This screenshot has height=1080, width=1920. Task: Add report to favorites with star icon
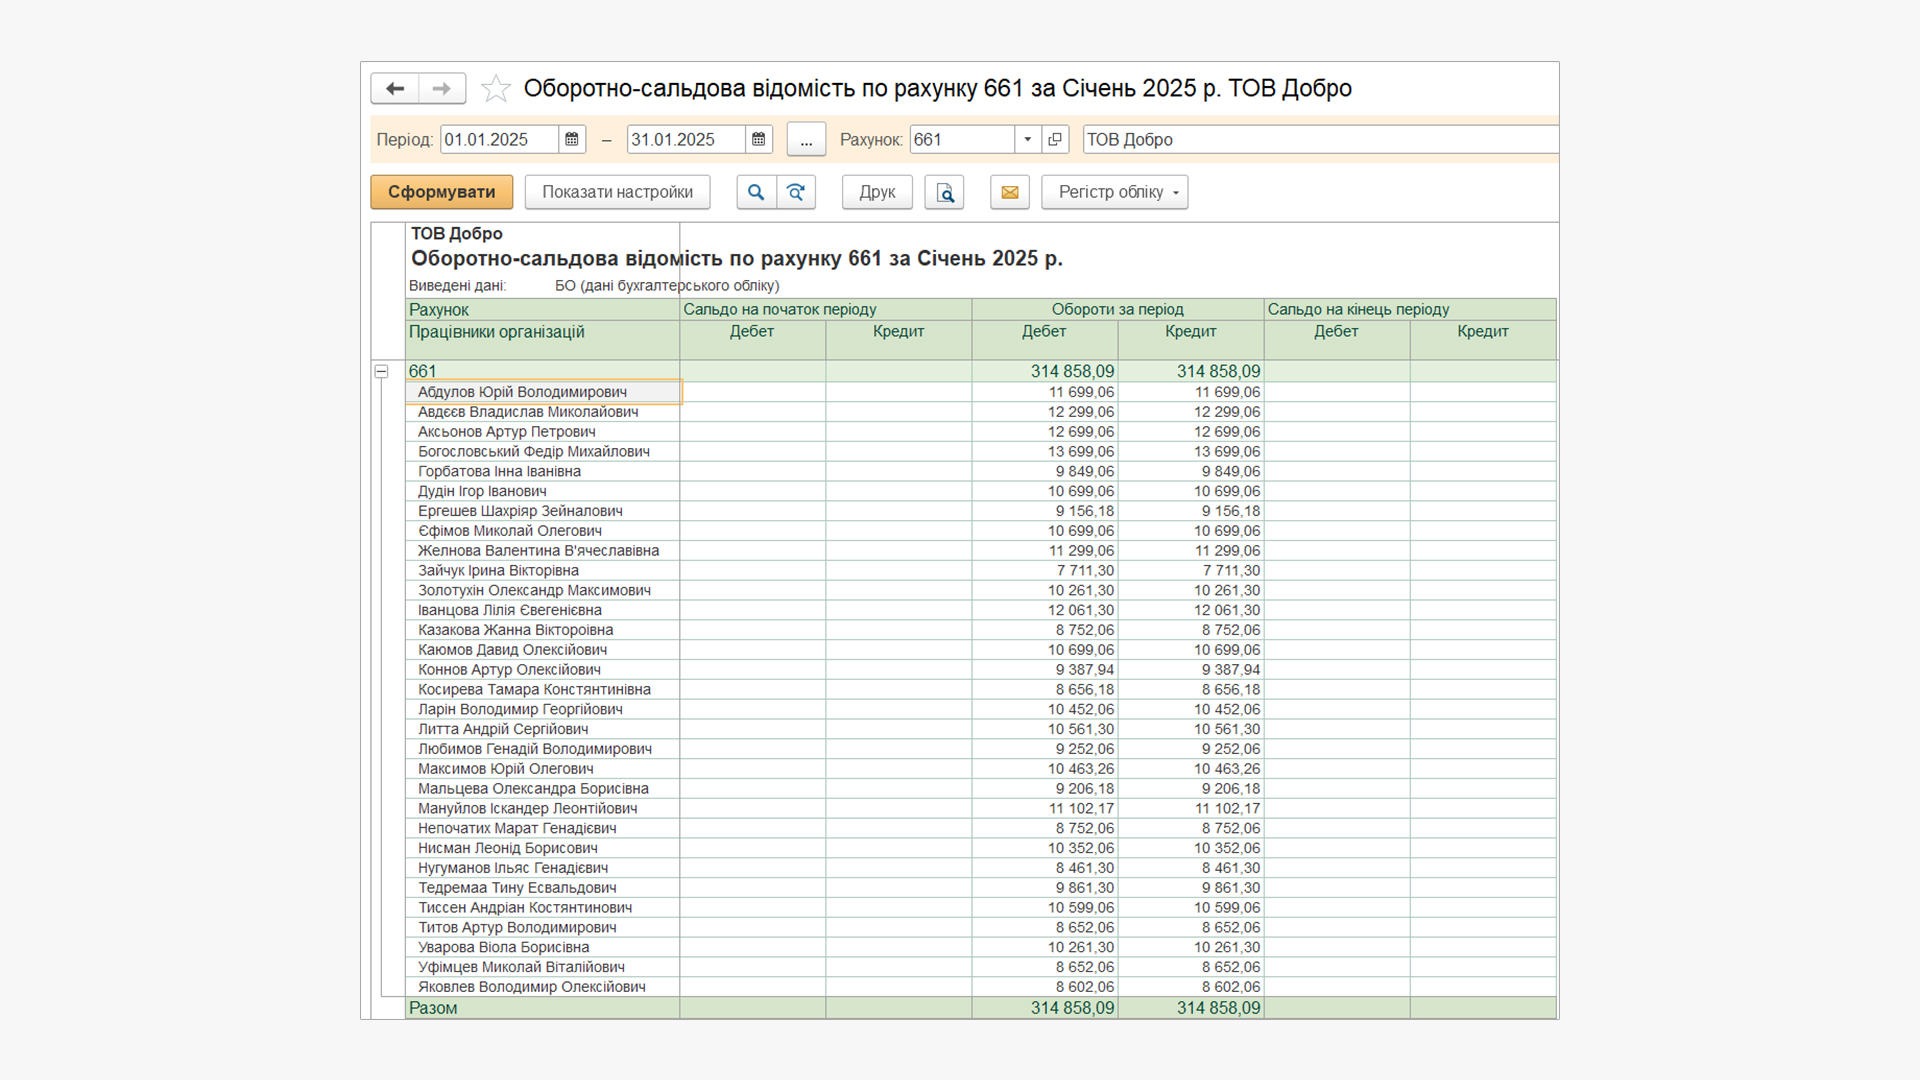496,89
